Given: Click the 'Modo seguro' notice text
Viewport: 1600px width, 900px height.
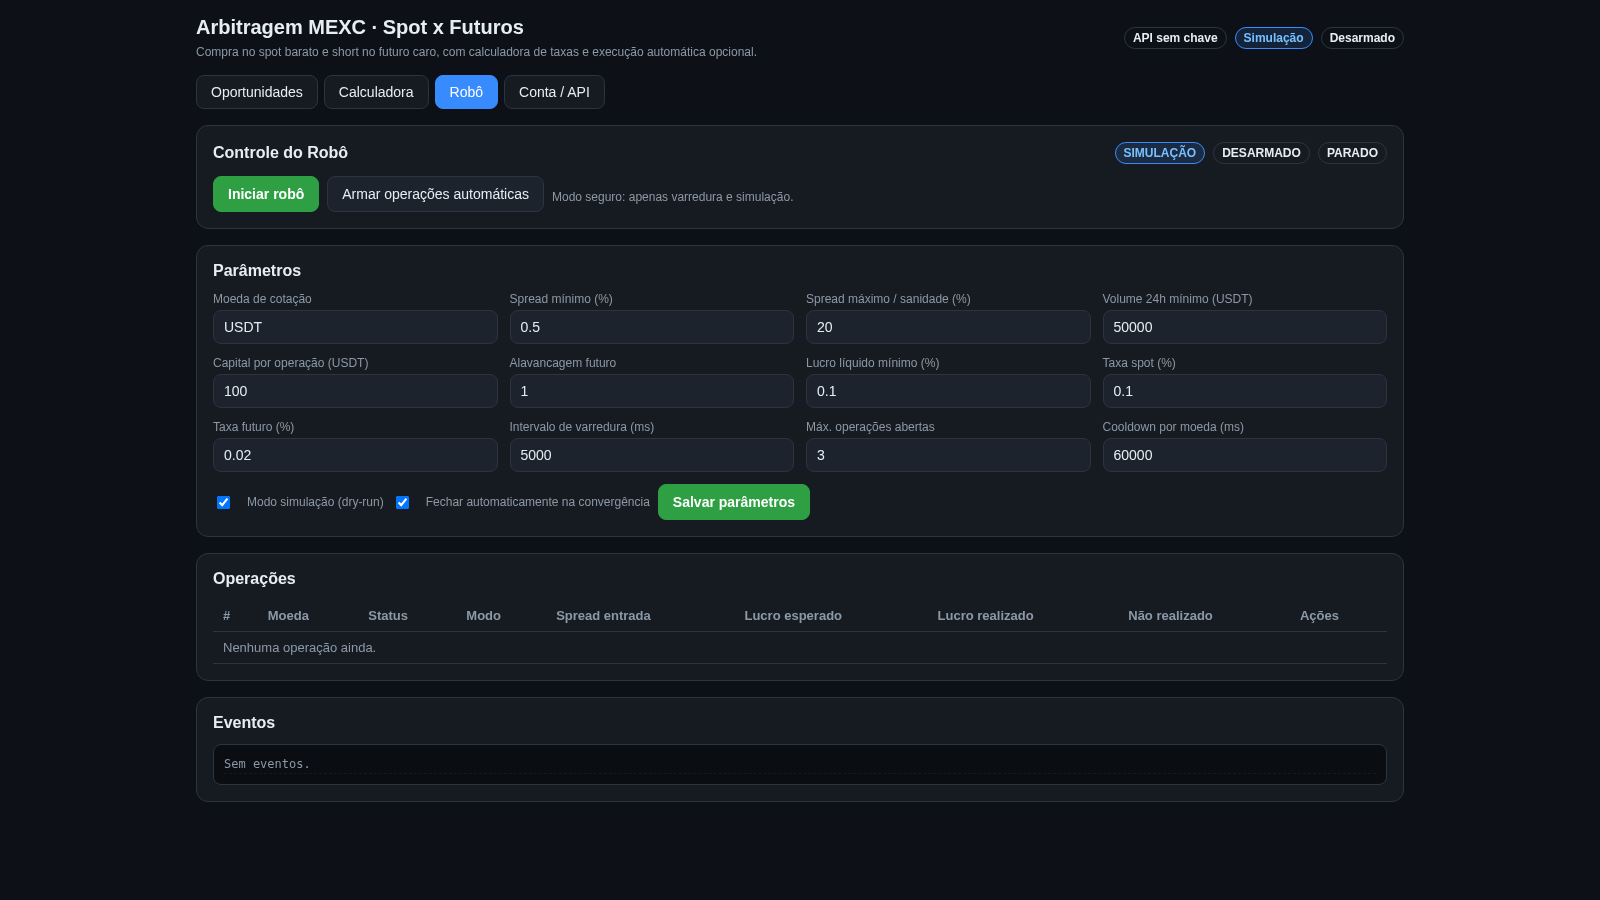Looking at the screenshot, I should point(672,197).
